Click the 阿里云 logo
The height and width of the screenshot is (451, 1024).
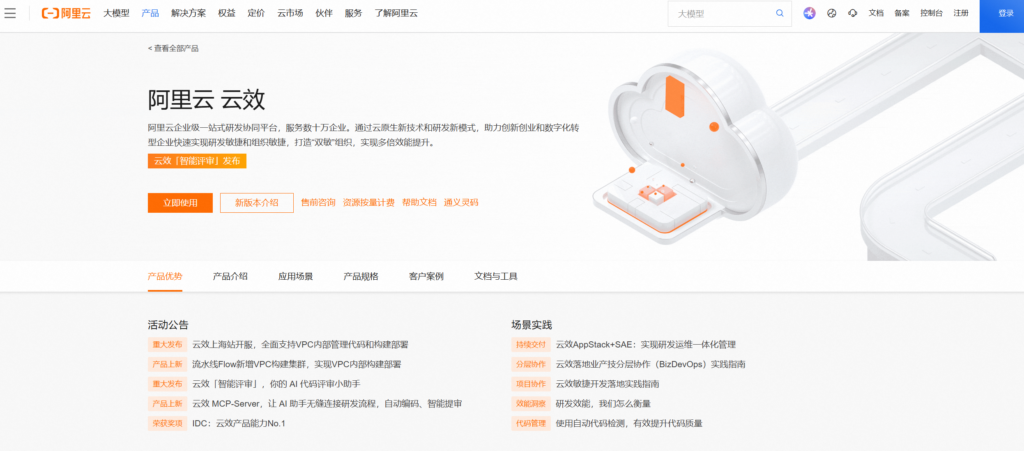(x=66, y=13)
